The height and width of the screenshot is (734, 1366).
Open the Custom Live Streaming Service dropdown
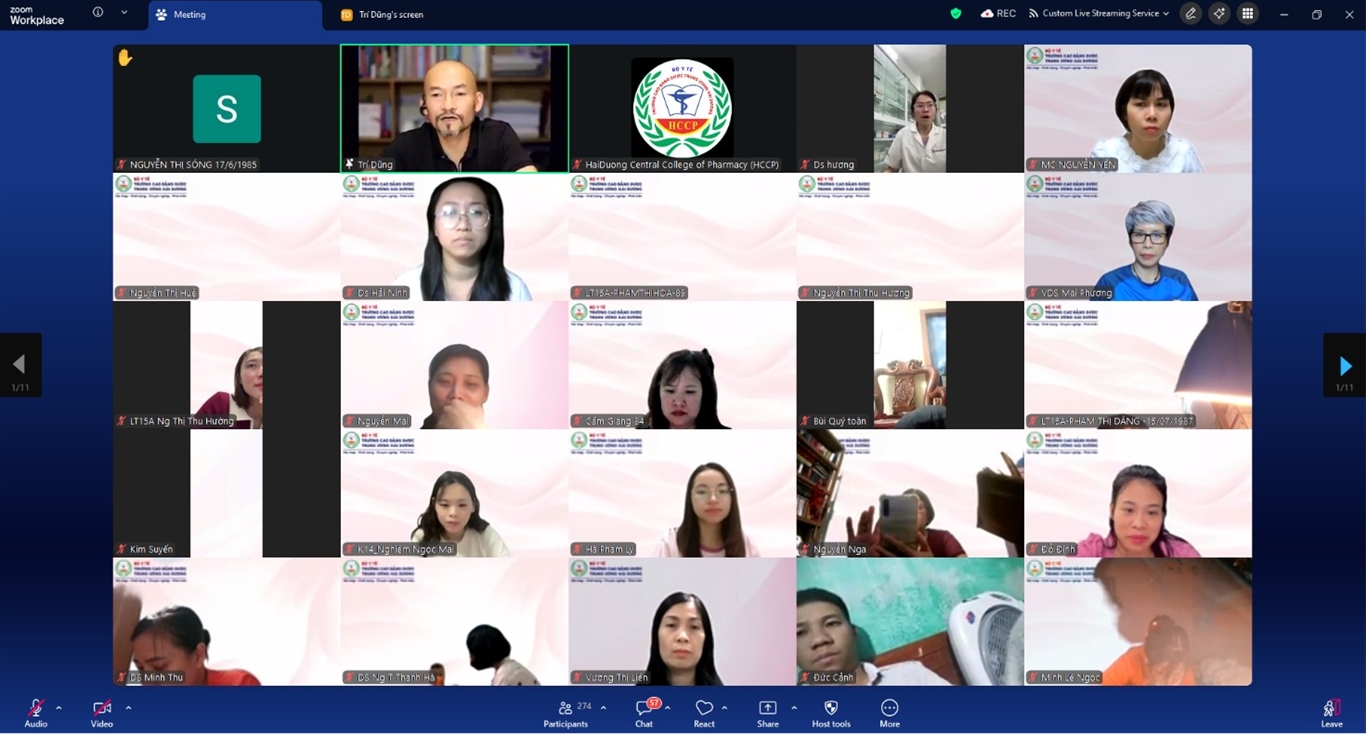point(1099,14)
